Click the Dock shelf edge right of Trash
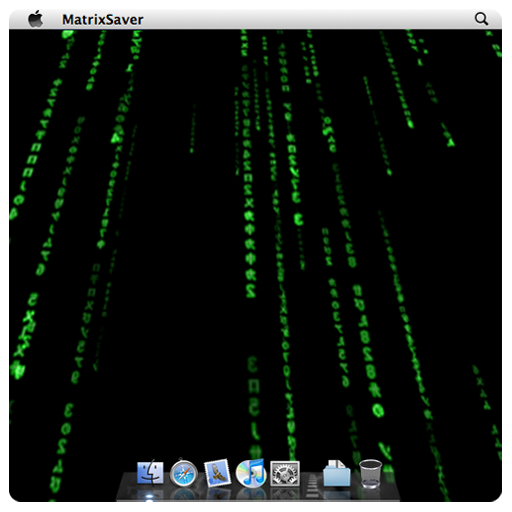 [x=391, y=487]
